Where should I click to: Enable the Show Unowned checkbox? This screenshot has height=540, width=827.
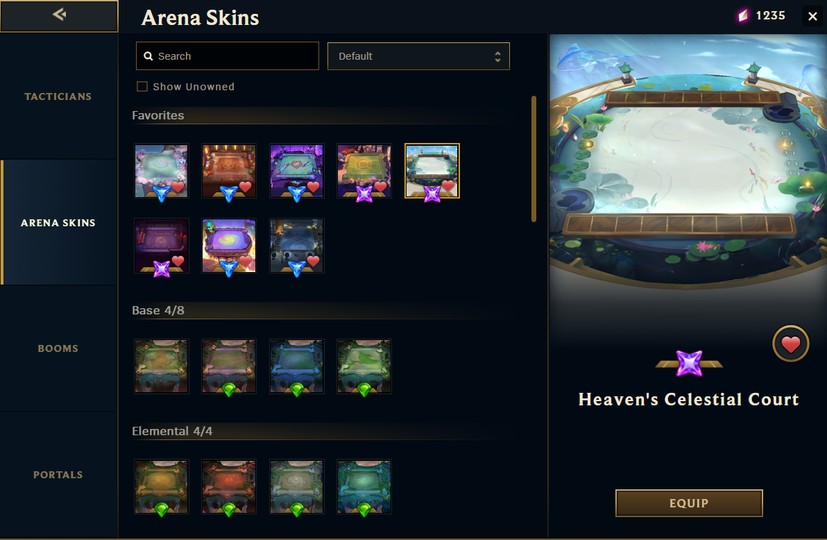pyautogui.click(x=142, y=86)
